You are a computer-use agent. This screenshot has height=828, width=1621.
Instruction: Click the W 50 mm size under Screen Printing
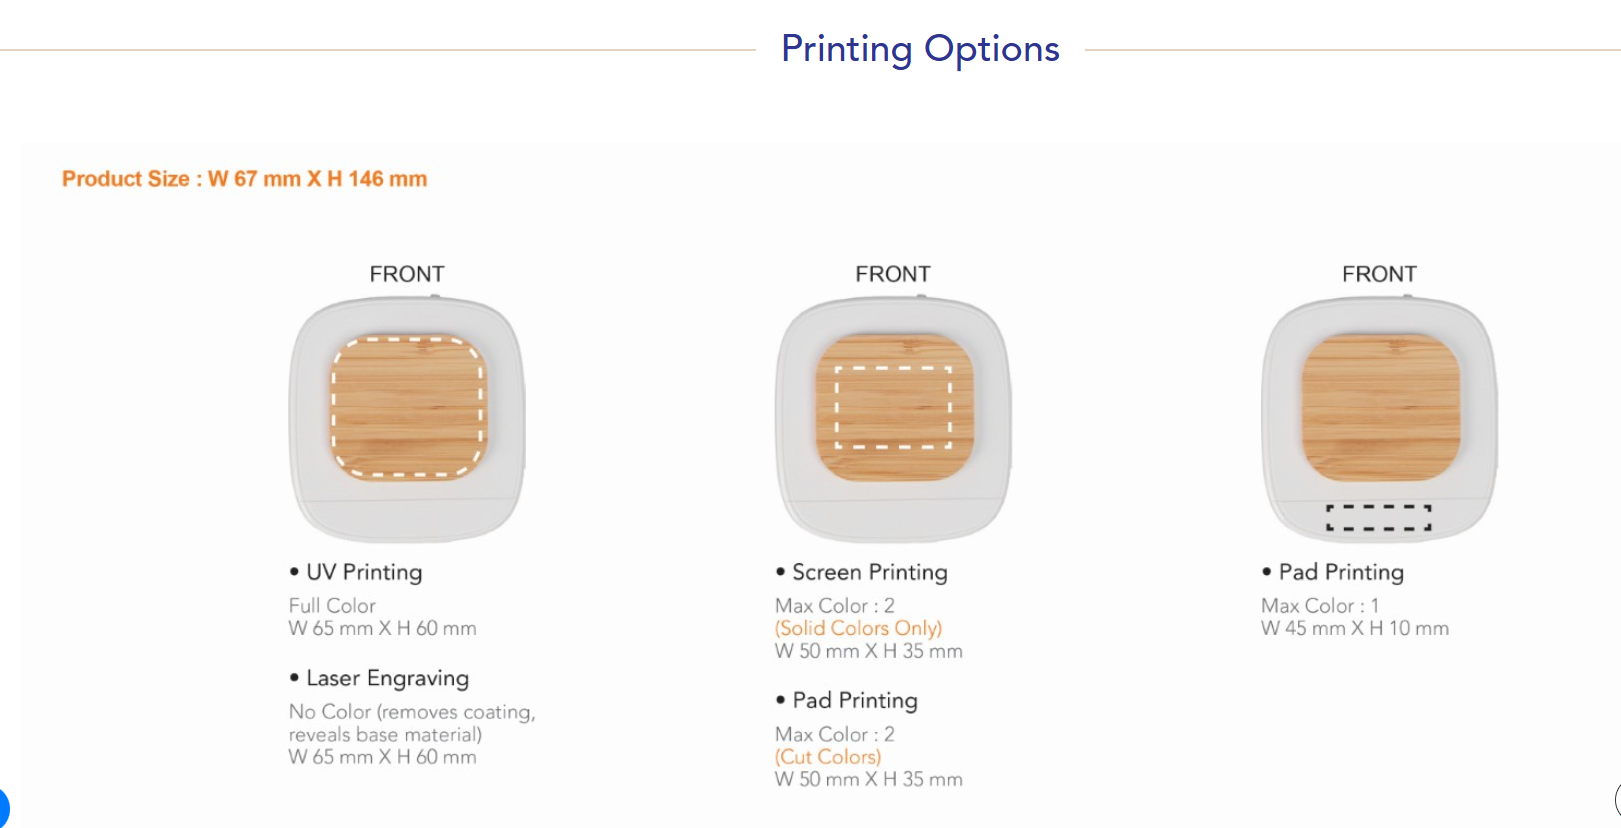coord(868,651)
